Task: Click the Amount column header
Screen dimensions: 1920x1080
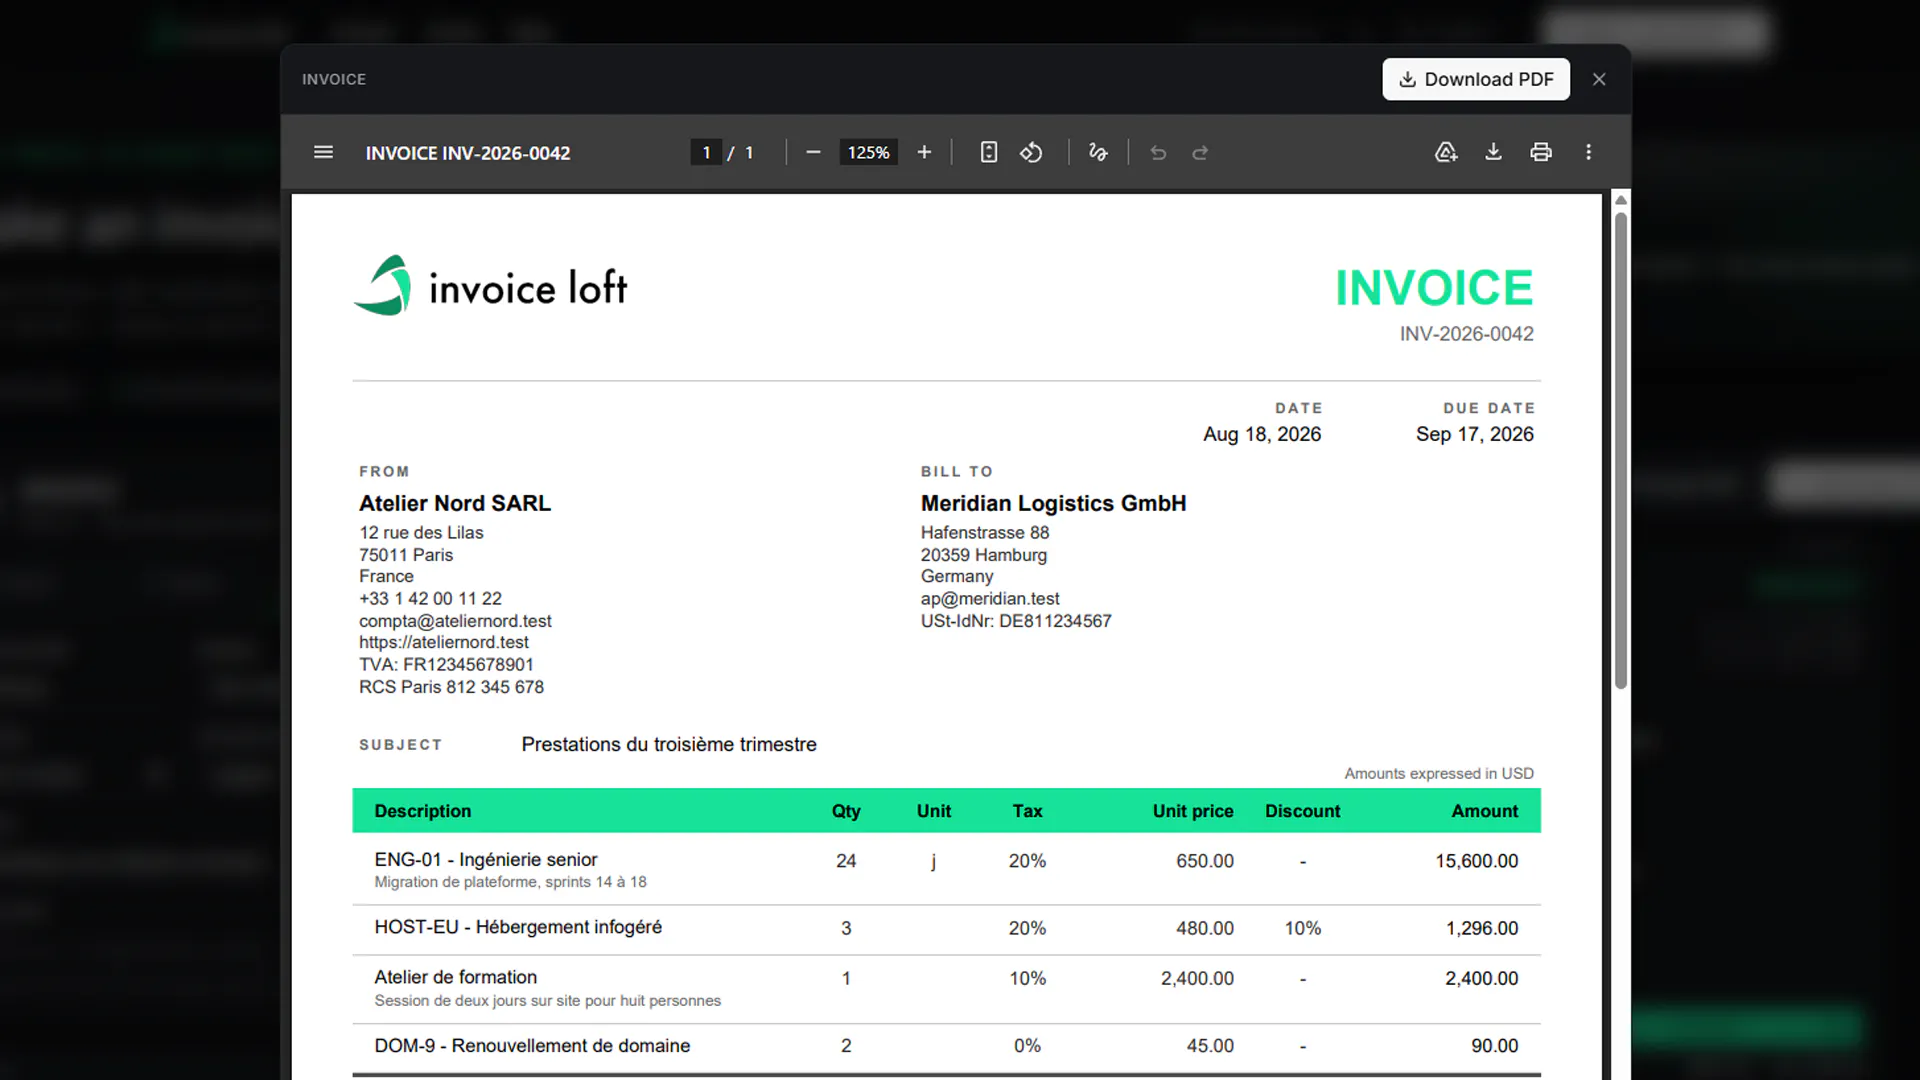Action: [x=1485, y=811]
